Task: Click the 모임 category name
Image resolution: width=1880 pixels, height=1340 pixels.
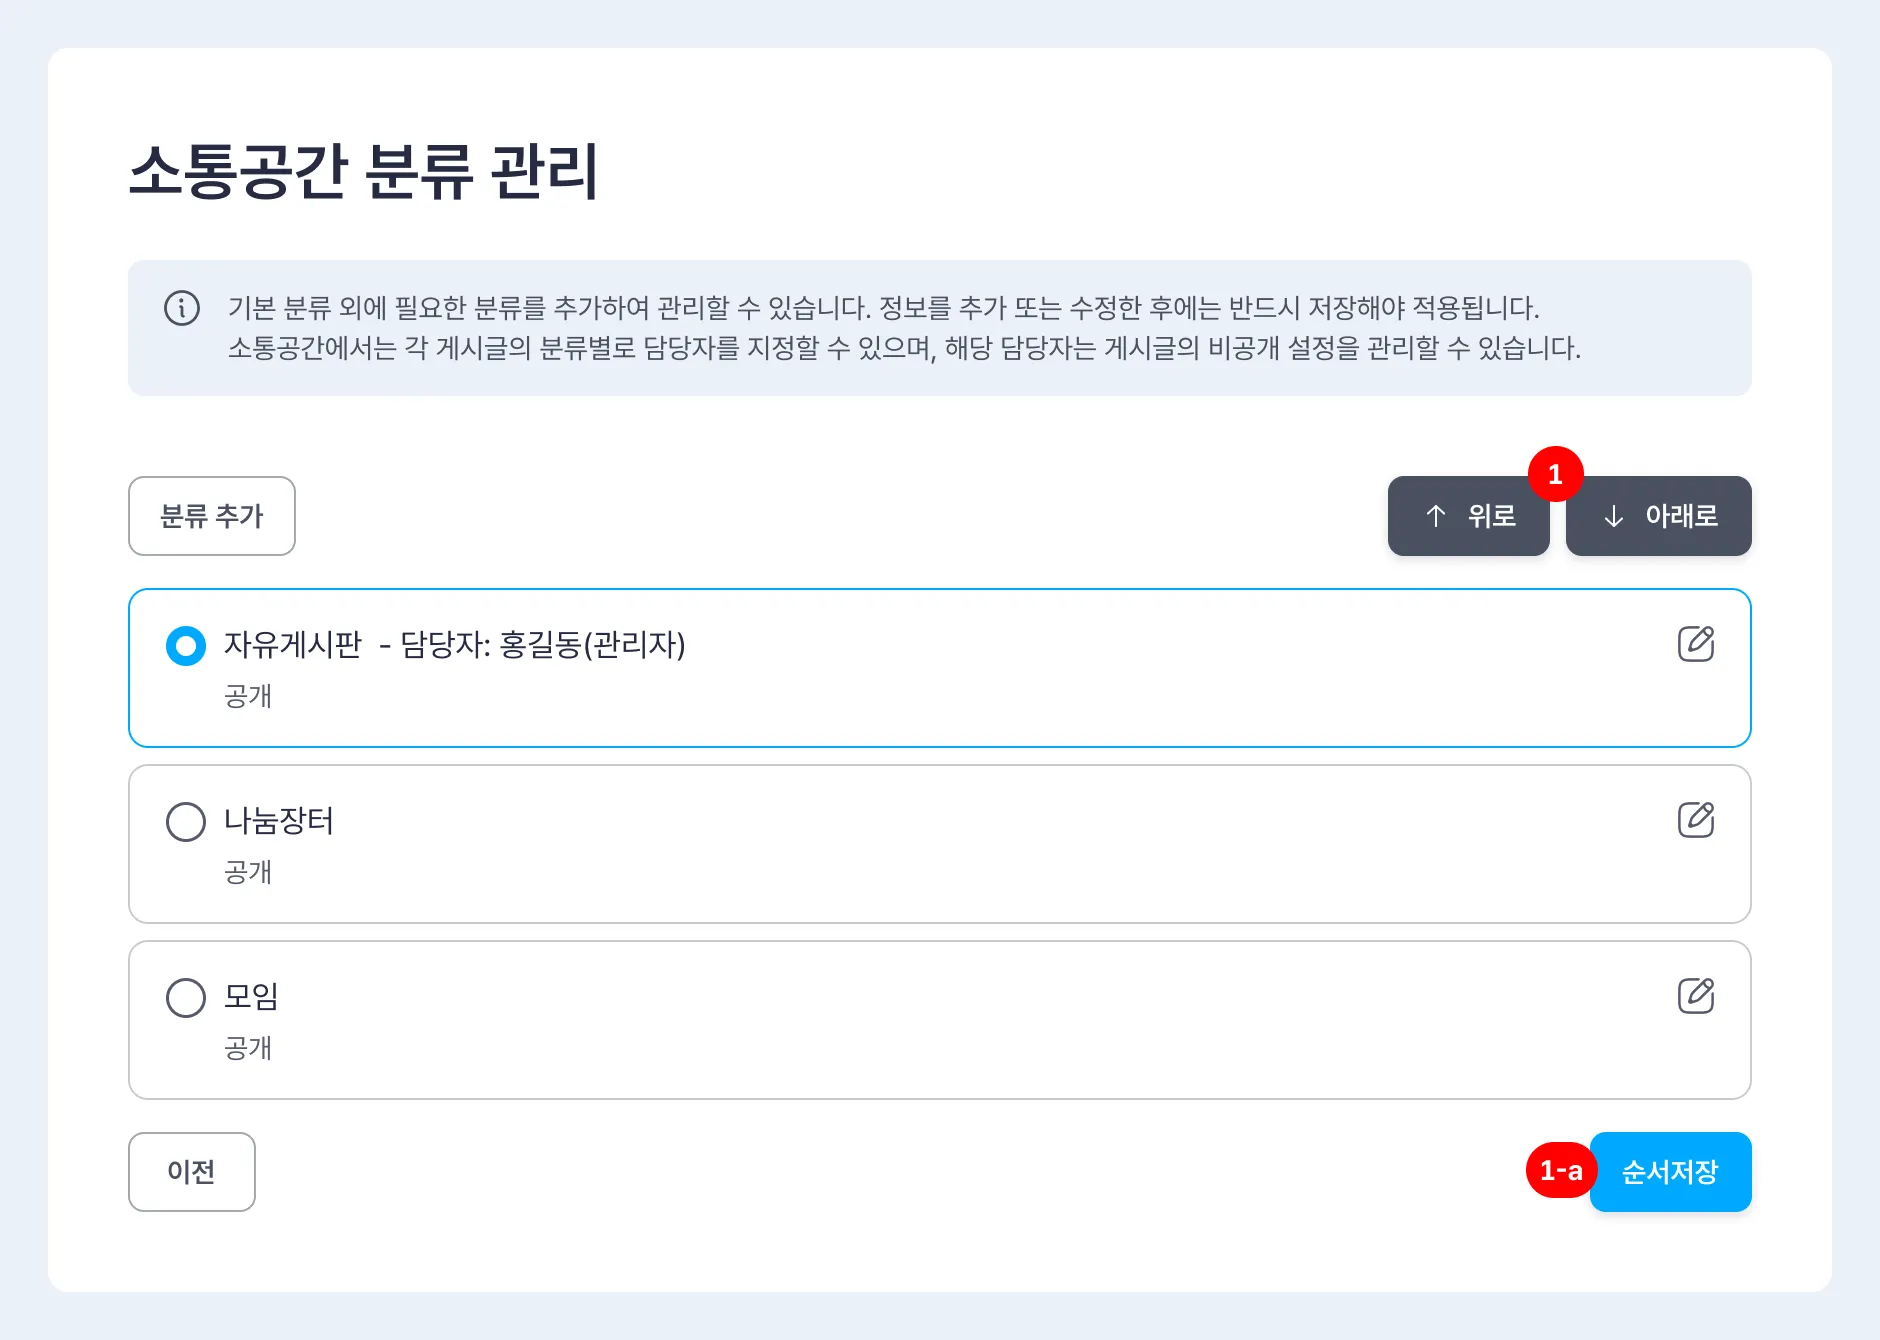Action: pyautogui.click(x=251, y=996)
